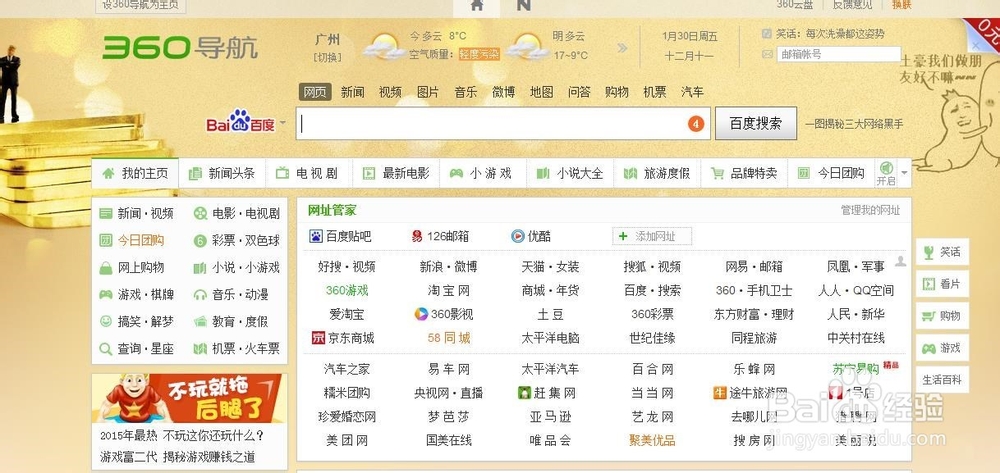
Task: Open 小游戏 navigation tab
Action: 483,173
